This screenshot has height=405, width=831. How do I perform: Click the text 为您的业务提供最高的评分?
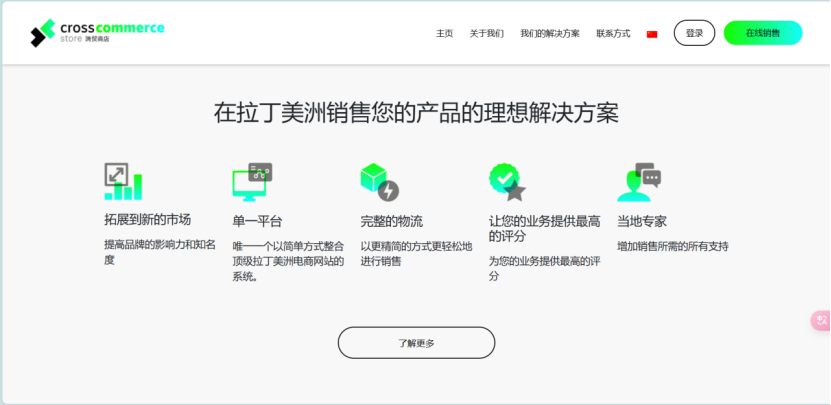click(x=544, y=269)
